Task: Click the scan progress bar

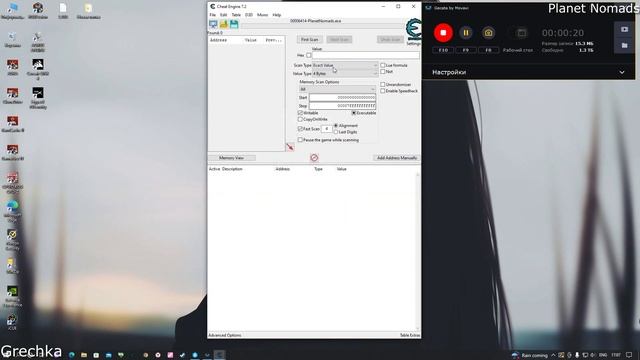Action: (322, 26)
